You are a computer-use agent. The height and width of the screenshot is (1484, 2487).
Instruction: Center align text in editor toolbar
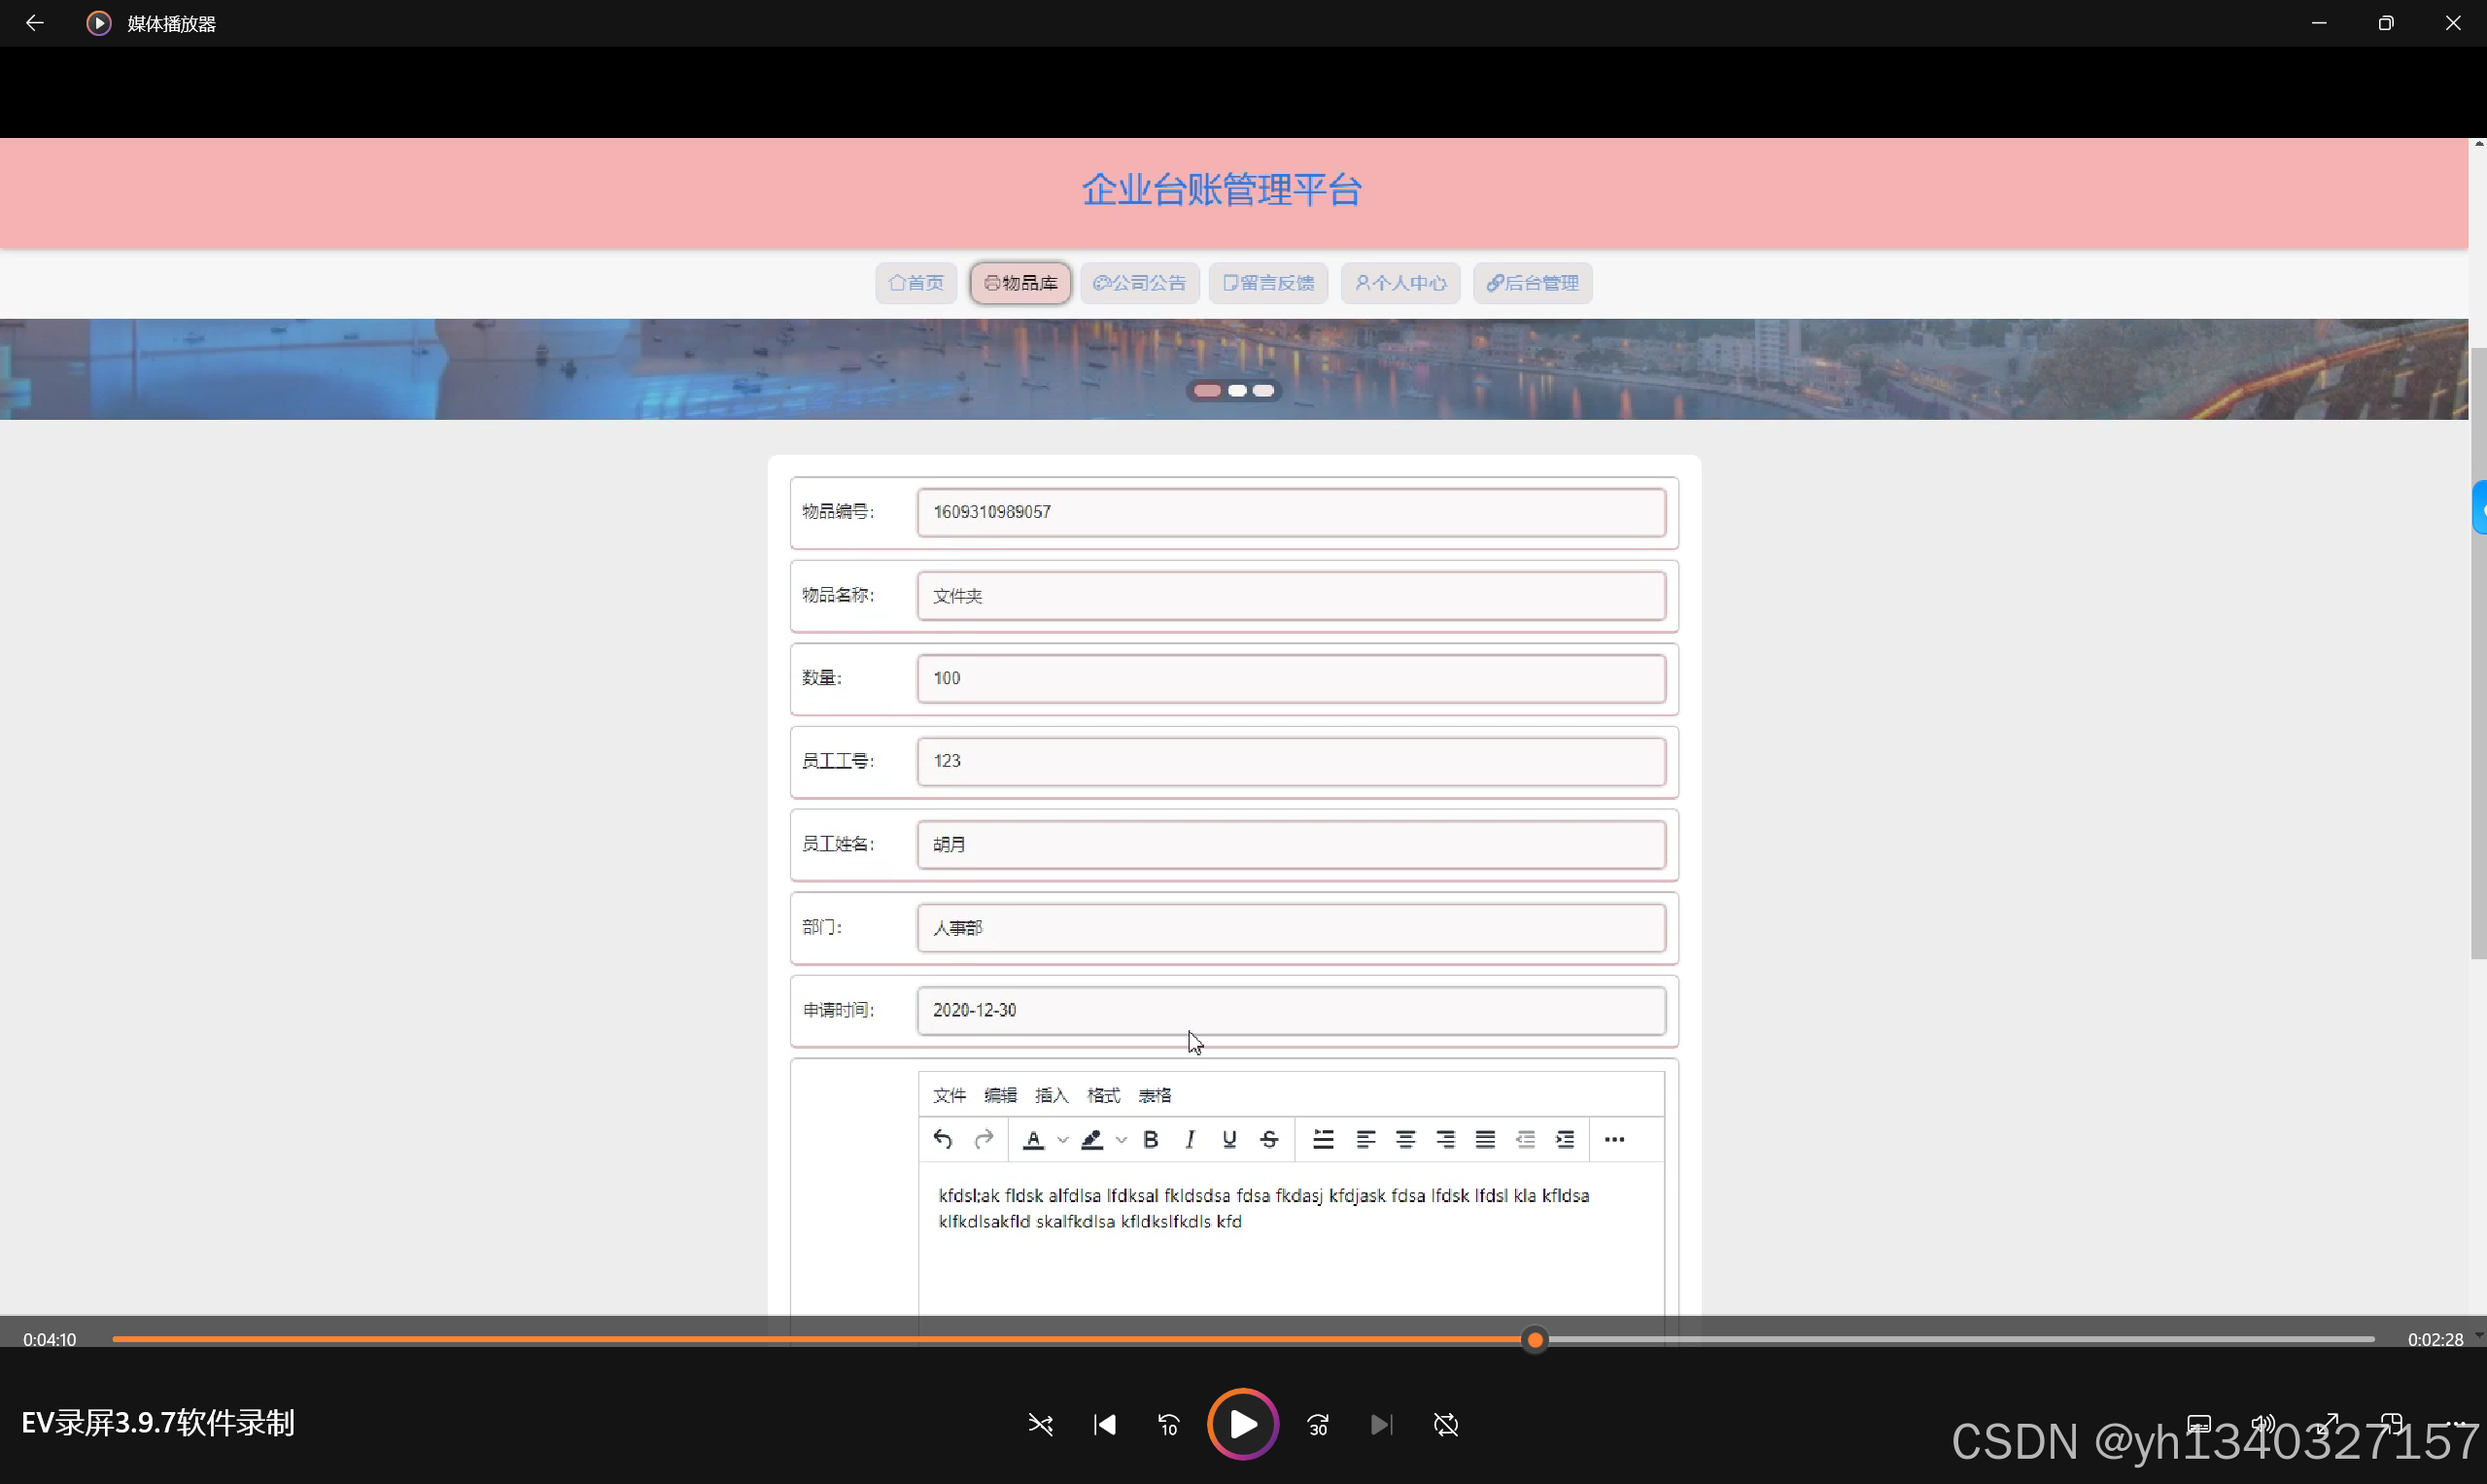pyautogui.click(x=1405, y=1139)
